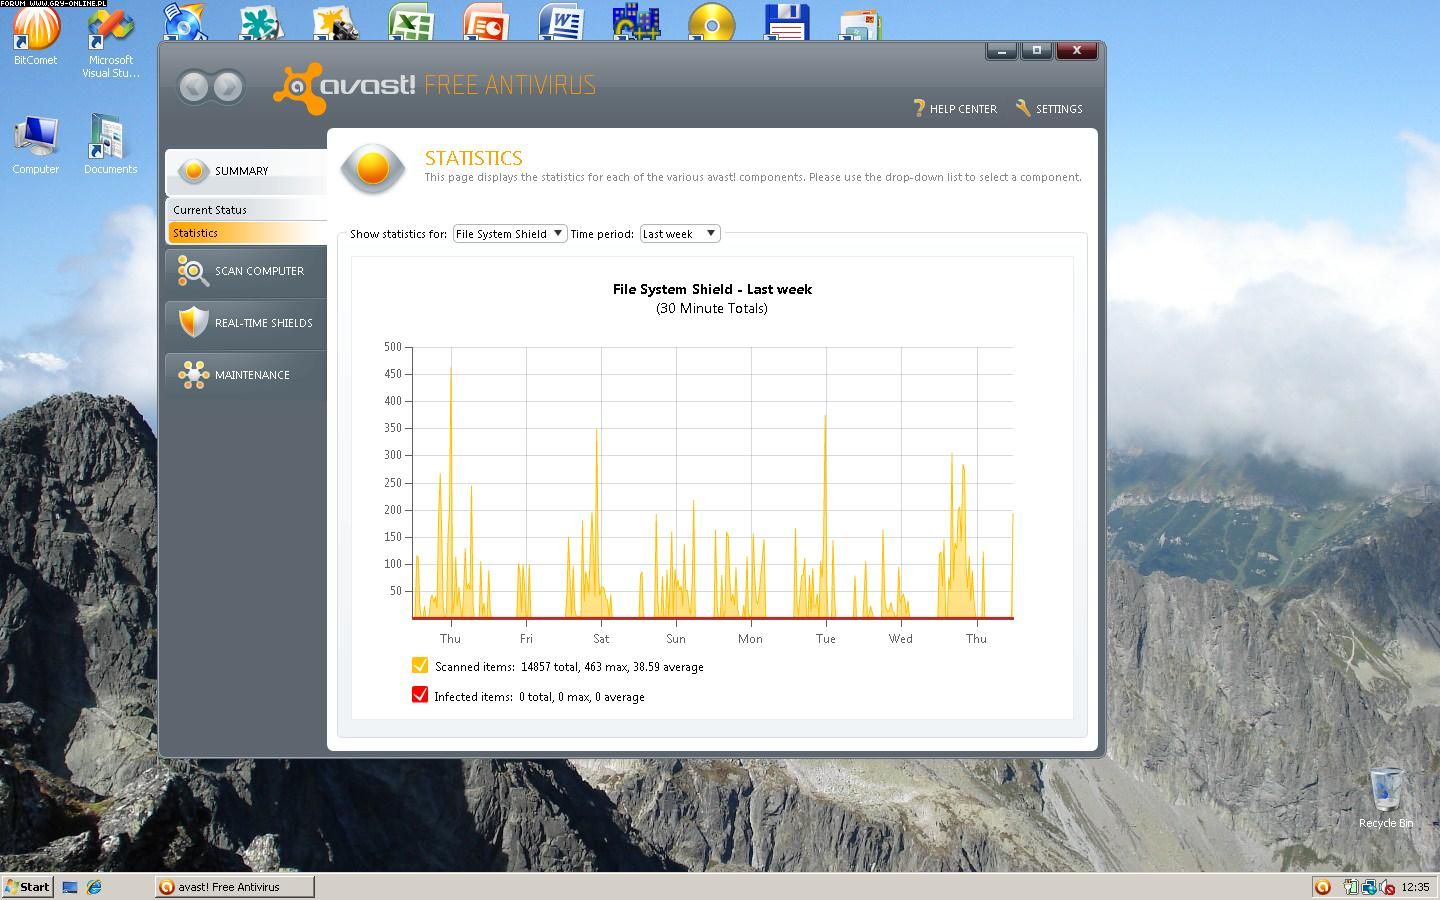The image size is (1440, 900).
Task: Open the Help Center link
Action: coord(955,108)
